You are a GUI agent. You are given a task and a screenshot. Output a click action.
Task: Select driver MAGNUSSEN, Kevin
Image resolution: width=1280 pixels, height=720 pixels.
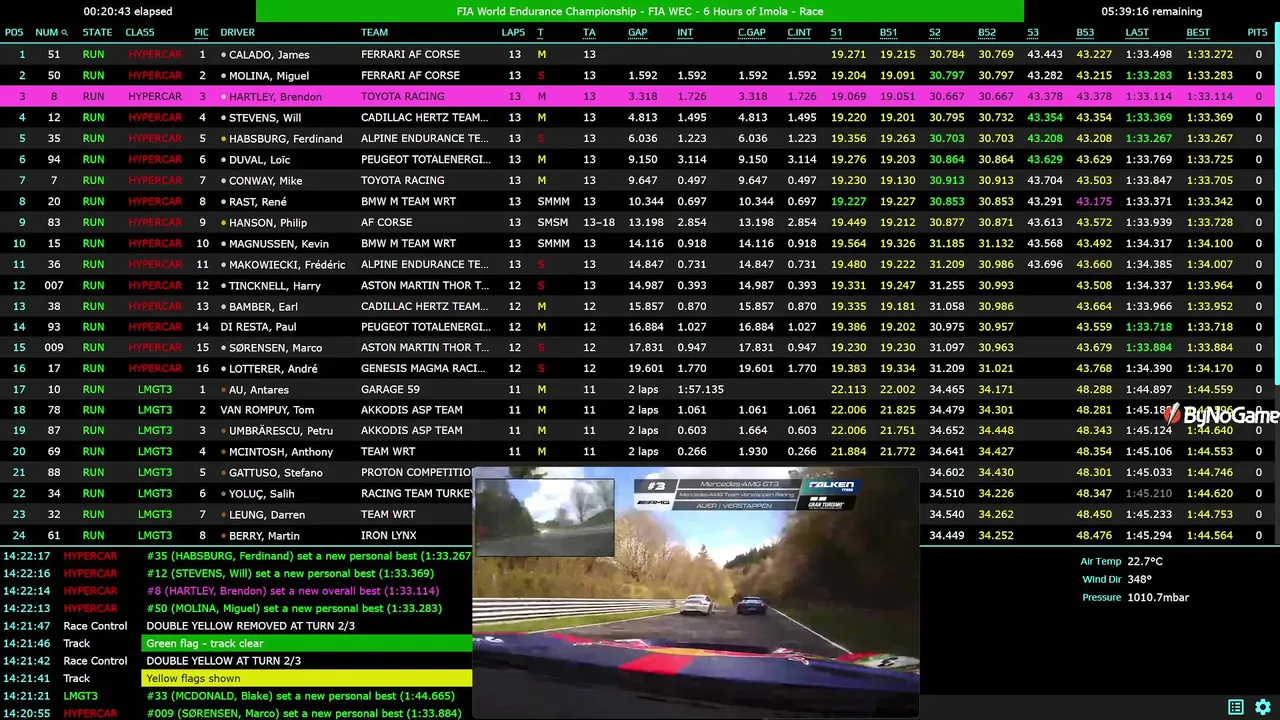click(x=279, y=244)
